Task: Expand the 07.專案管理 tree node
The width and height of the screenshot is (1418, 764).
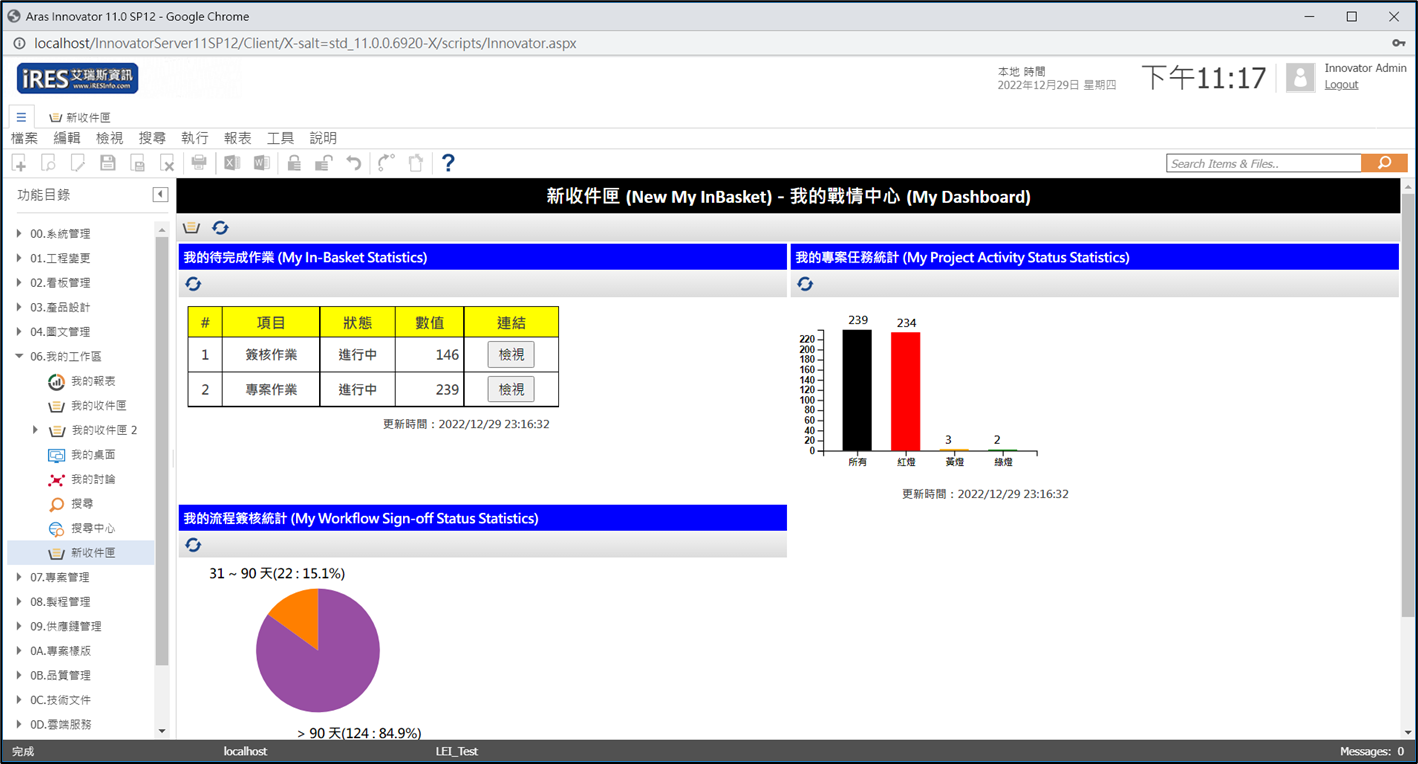Action: 19,577
